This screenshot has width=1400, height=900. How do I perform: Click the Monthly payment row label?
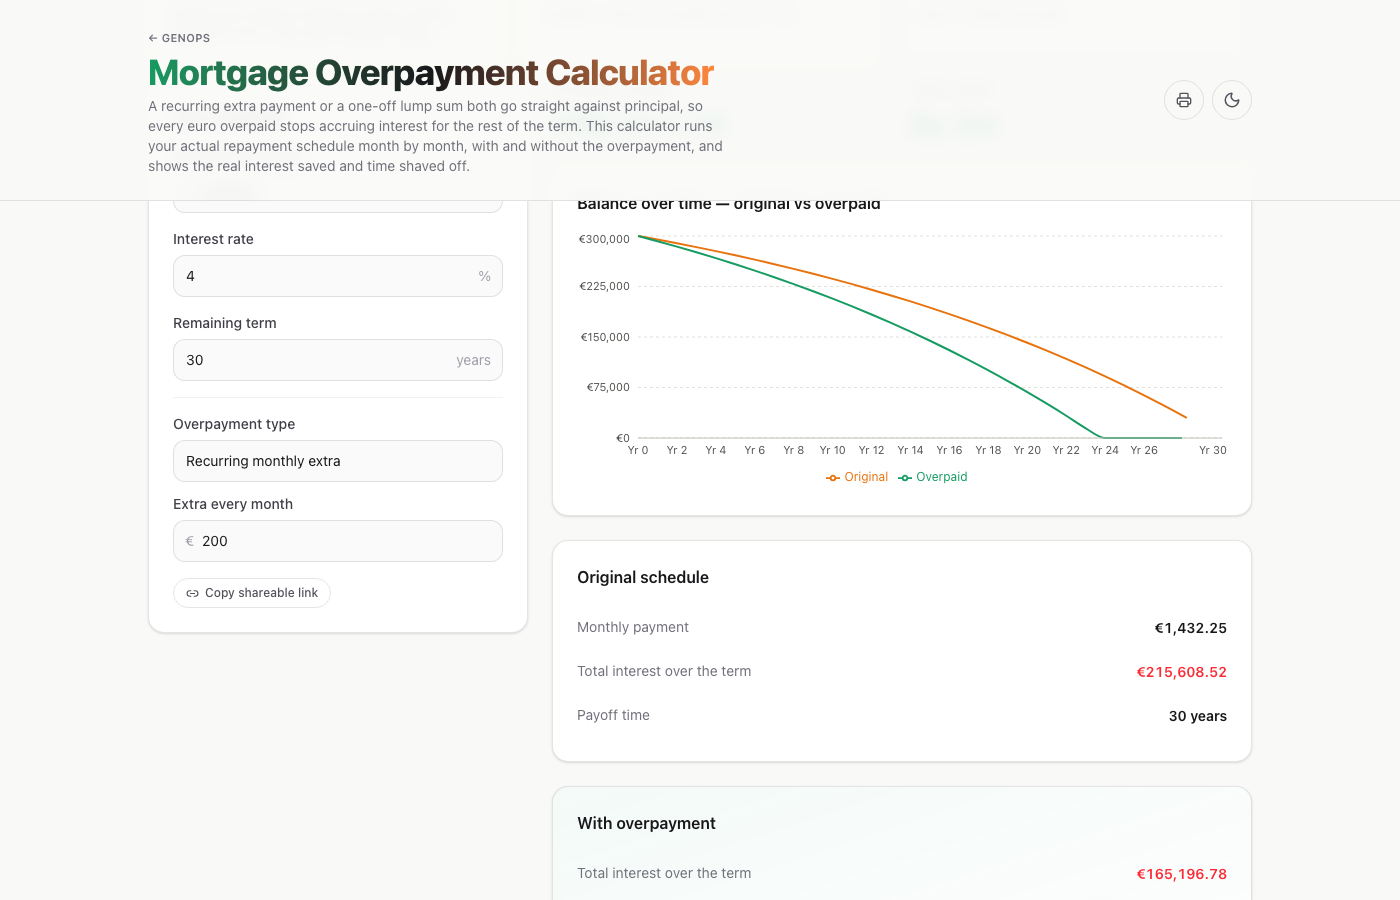point(633,627)
